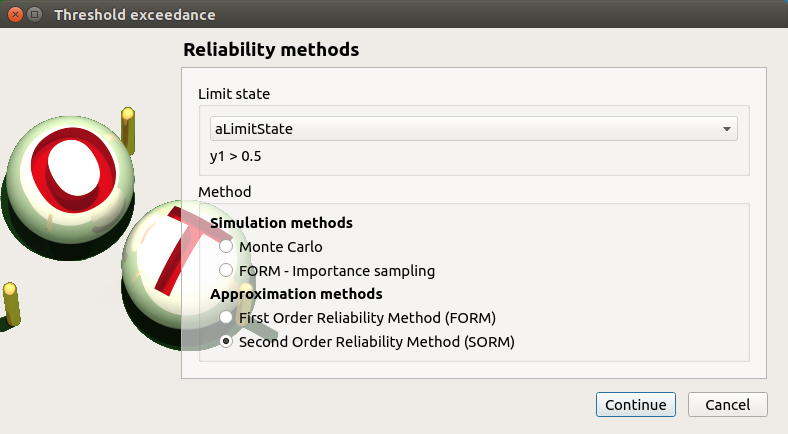Close the Threshold exceedance window

pyautogui.click(x=15, y=15)
